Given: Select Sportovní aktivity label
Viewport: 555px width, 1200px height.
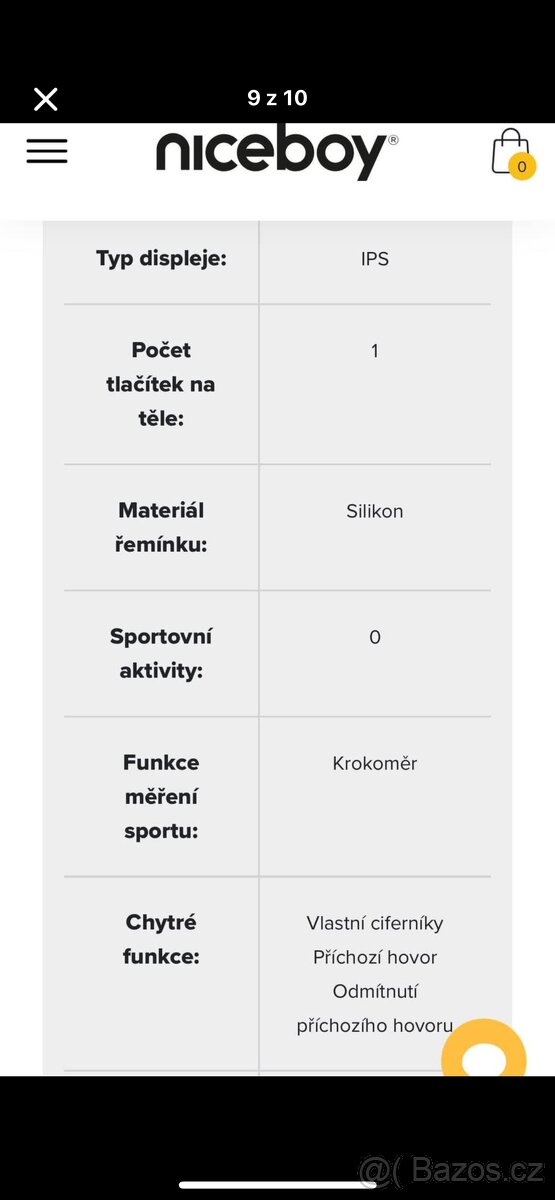Looking at the screenshot, I should click(x=161, y=653).
